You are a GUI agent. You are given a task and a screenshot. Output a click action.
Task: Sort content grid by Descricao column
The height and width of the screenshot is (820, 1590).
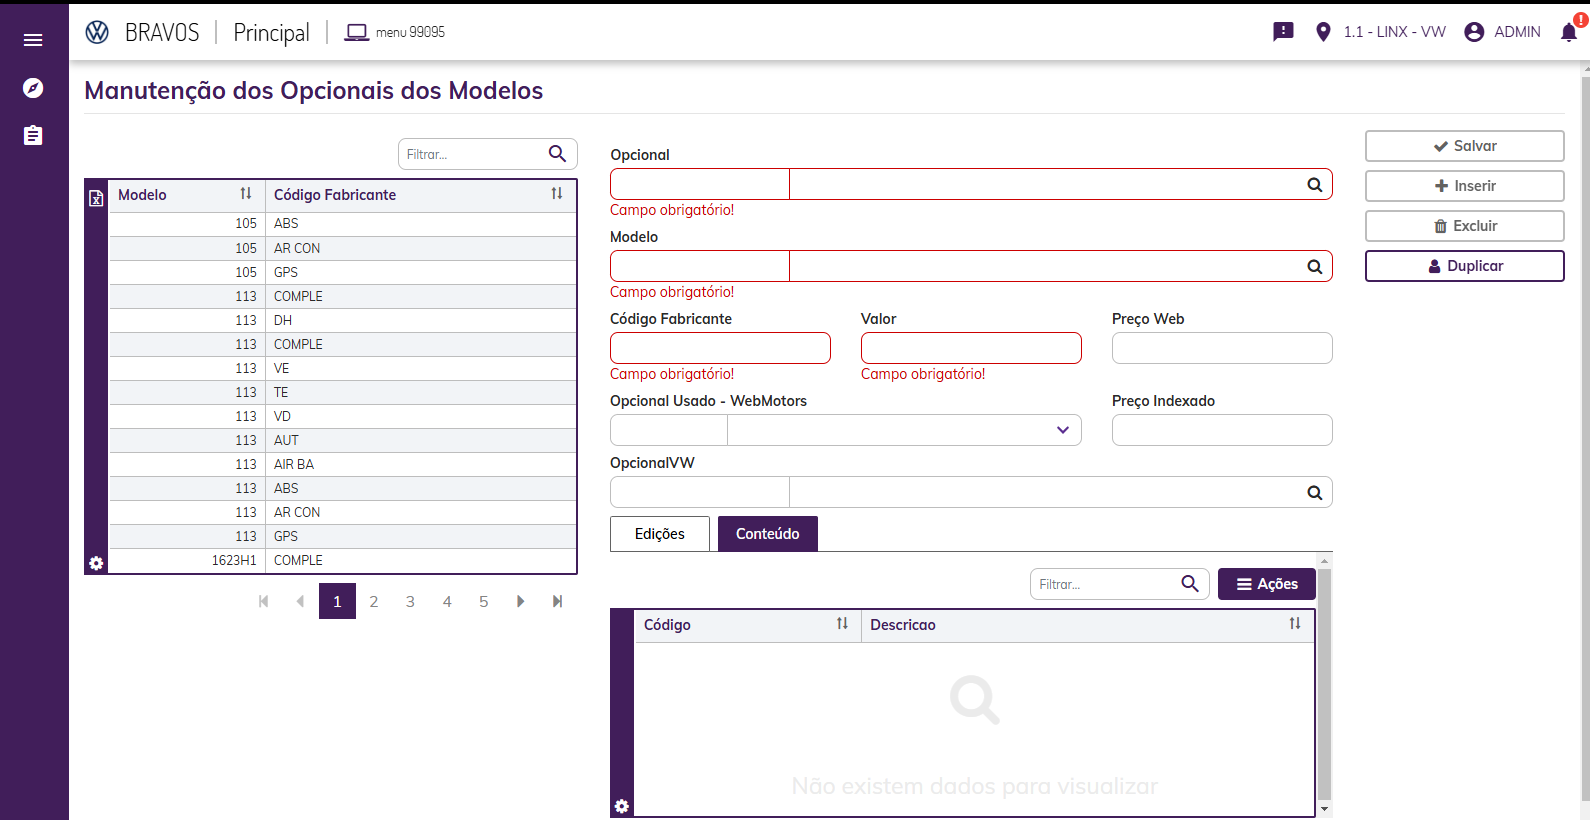1294,624
